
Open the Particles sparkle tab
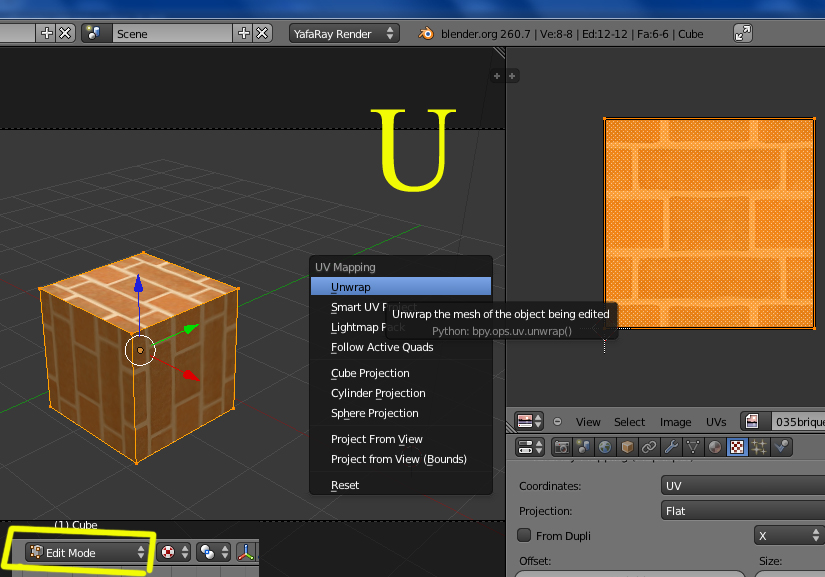click(759, 447)
